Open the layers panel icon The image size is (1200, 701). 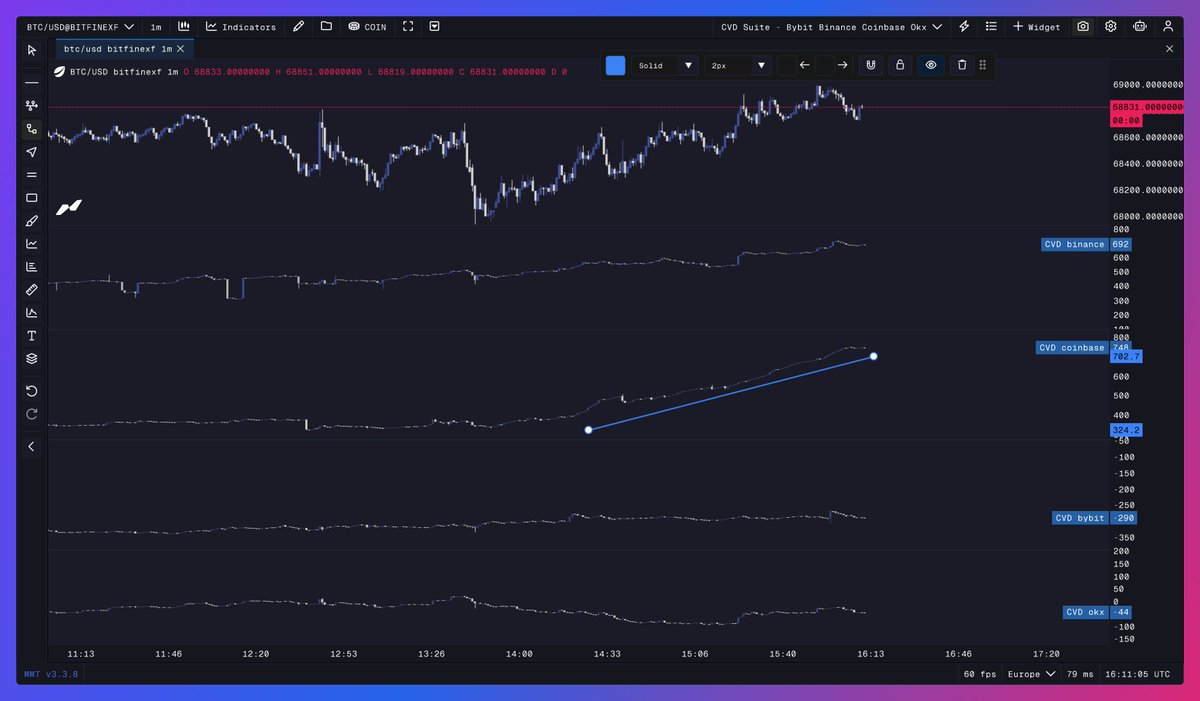(31, 359)
